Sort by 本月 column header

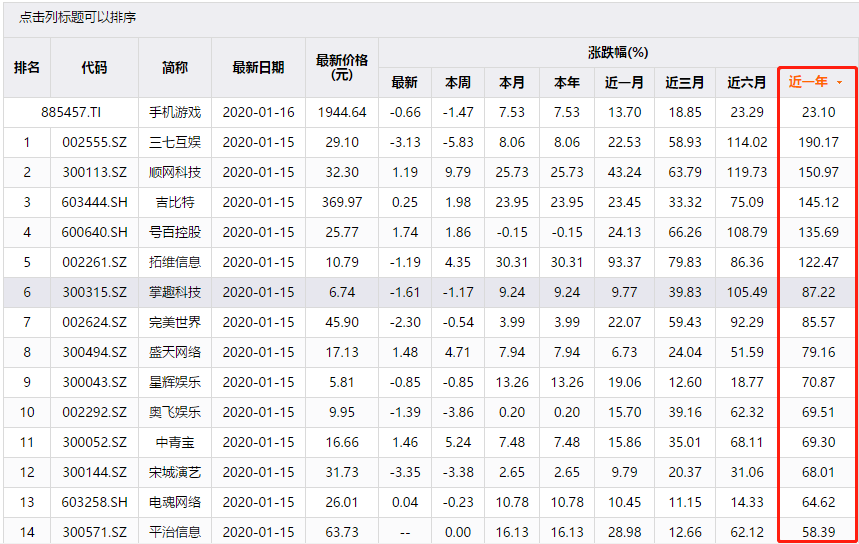pyautogui.click(x=512, y=83)
